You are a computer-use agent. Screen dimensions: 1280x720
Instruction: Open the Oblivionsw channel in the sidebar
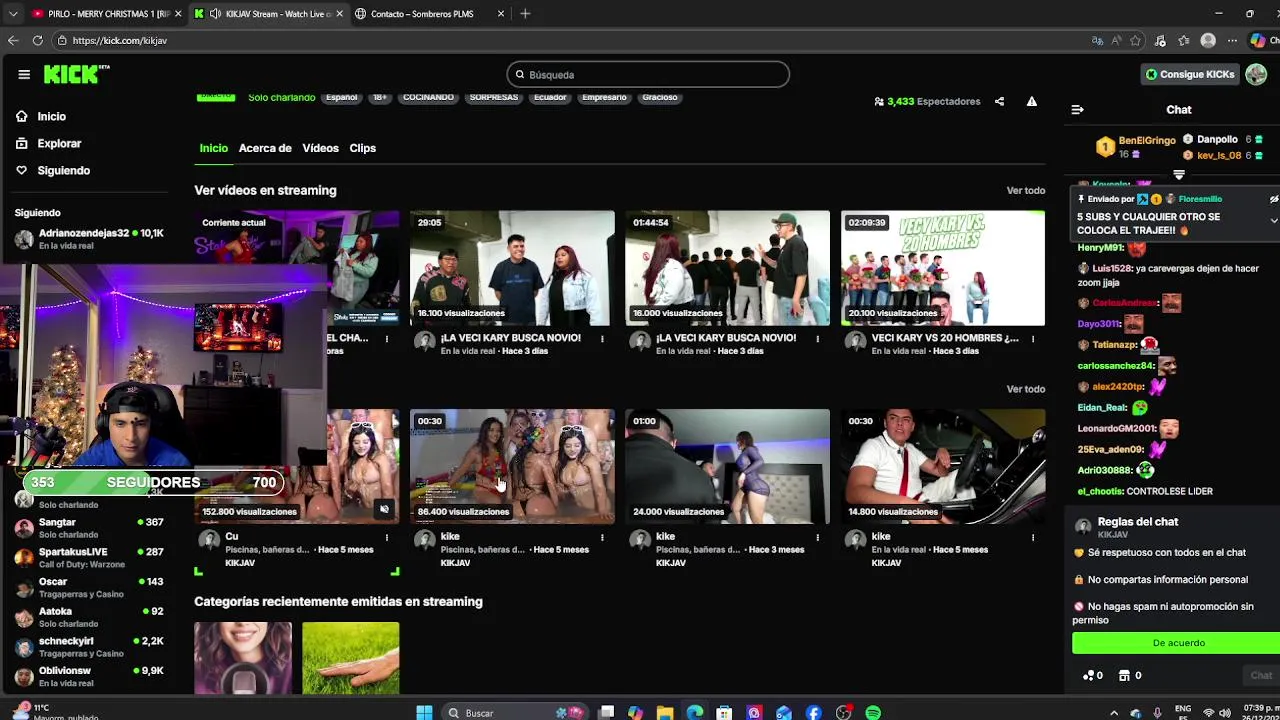tap(90, 676)
